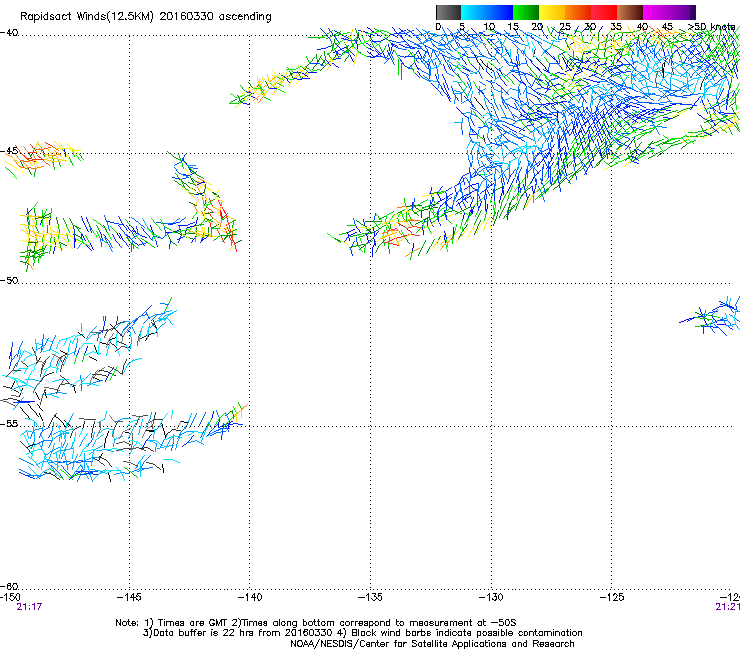Viewport: 740px width, 650px height.
Task: Pick the brown 35-40 knots legend segment
Action: point(630,12)
